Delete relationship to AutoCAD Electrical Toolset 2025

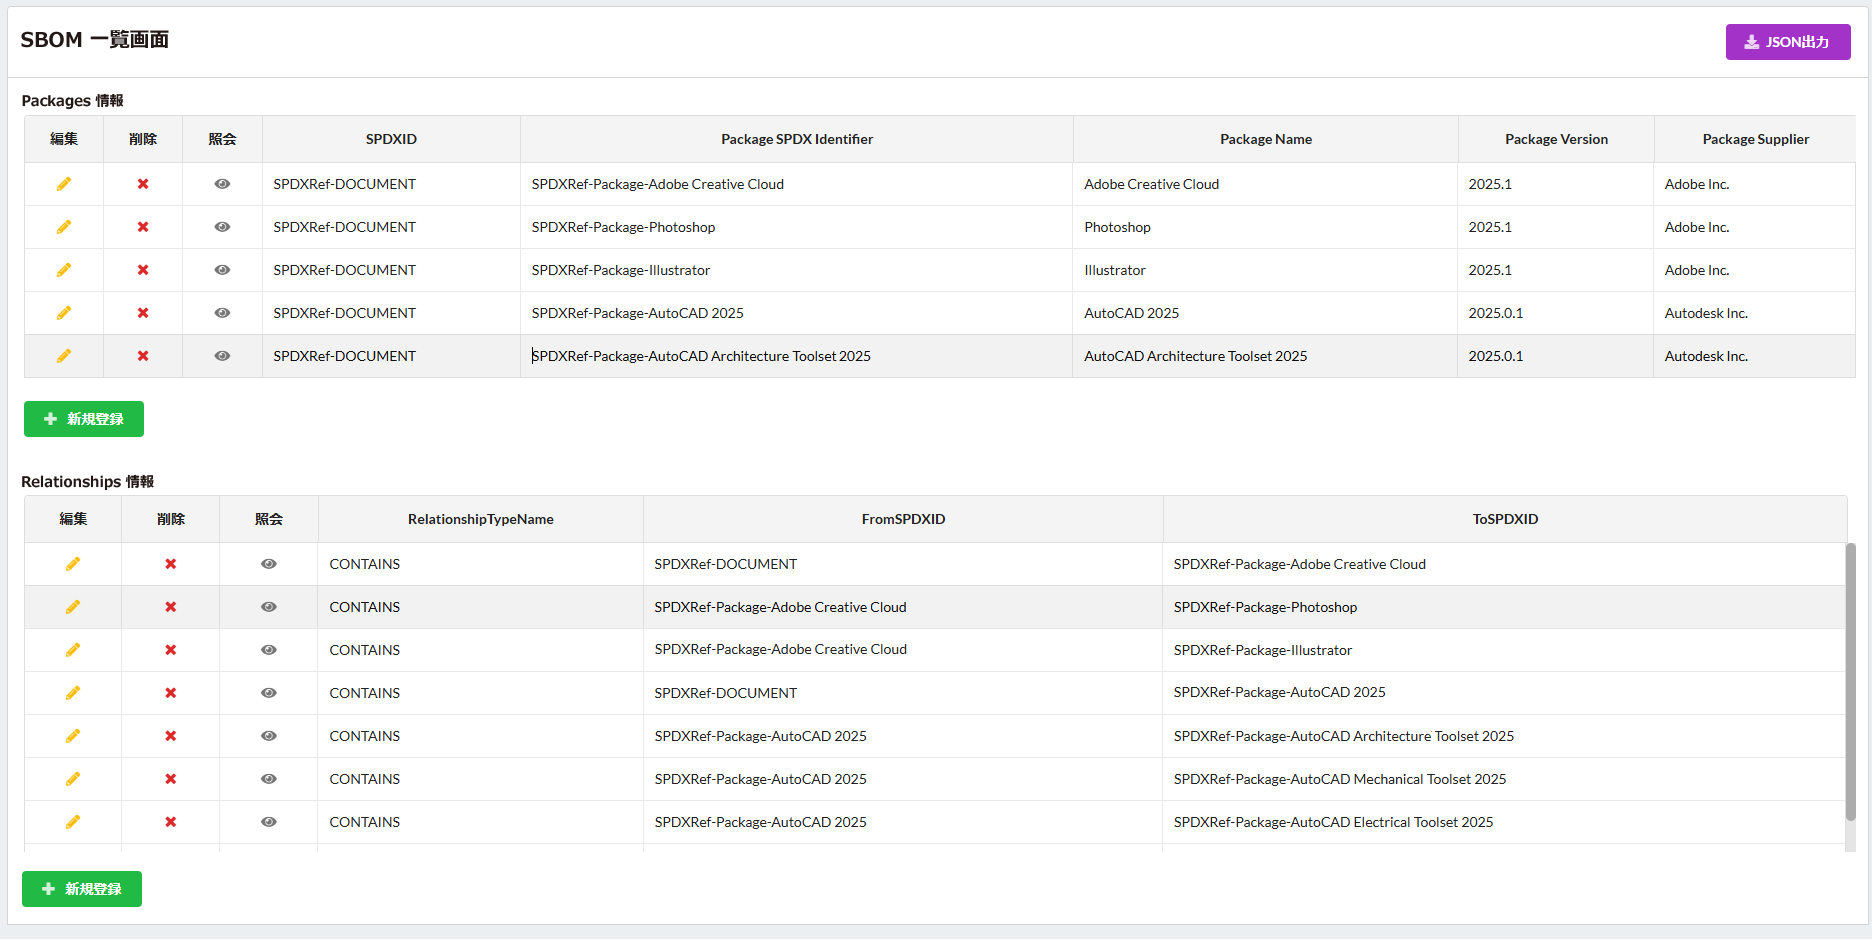tap(171, 822)
